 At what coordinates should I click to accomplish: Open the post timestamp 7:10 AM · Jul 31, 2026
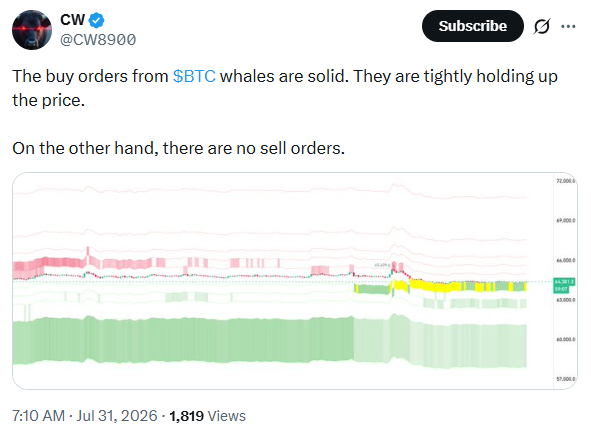(x=85, y=416)
